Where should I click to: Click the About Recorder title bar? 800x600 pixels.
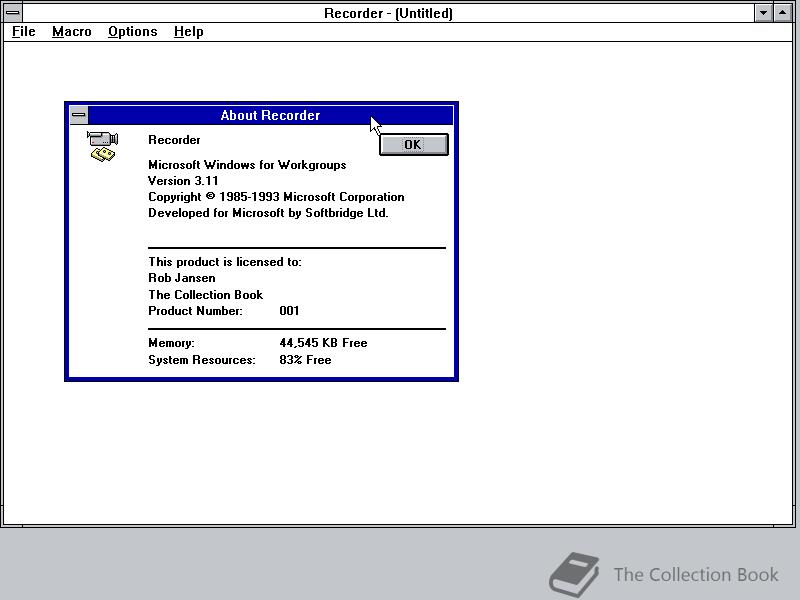pyautogui.click(x=270, y=115)
